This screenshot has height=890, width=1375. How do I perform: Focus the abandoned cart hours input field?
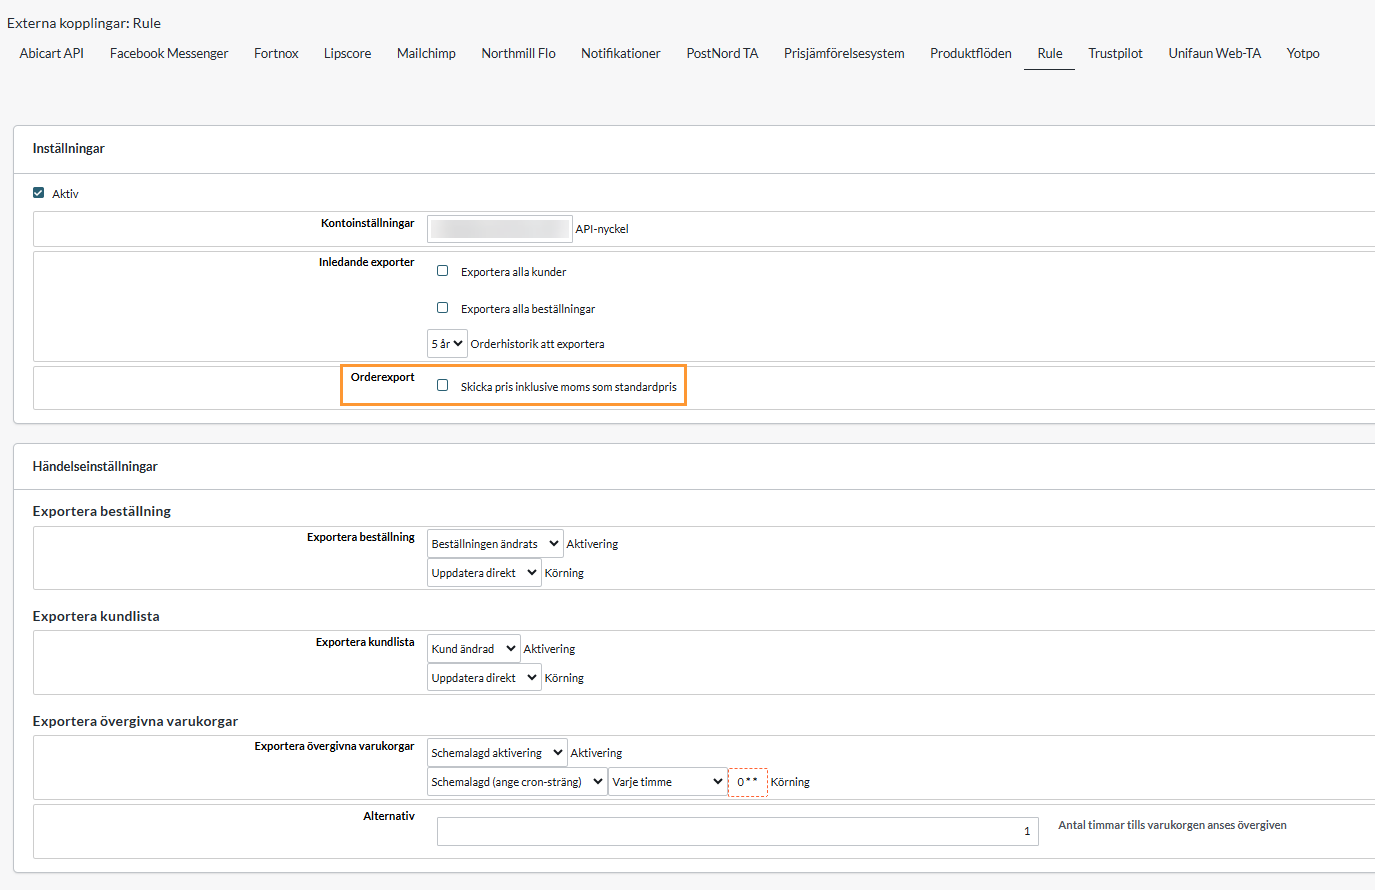737,831
